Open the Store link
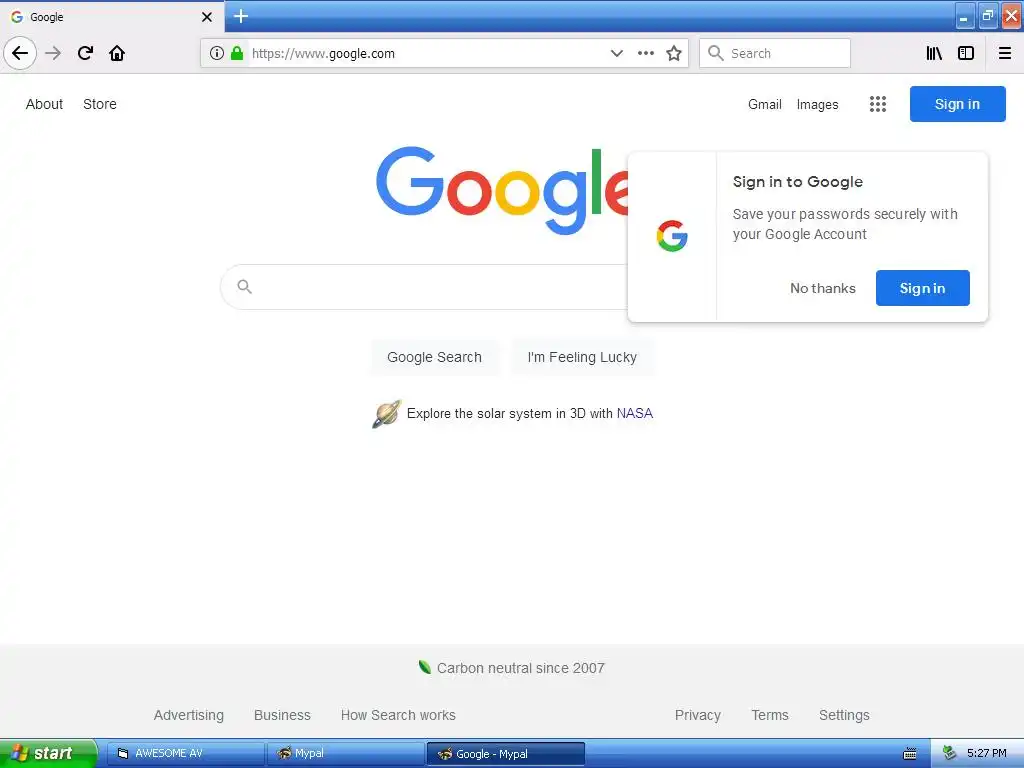Screen dimensions: 1024x768 point(100,104)
